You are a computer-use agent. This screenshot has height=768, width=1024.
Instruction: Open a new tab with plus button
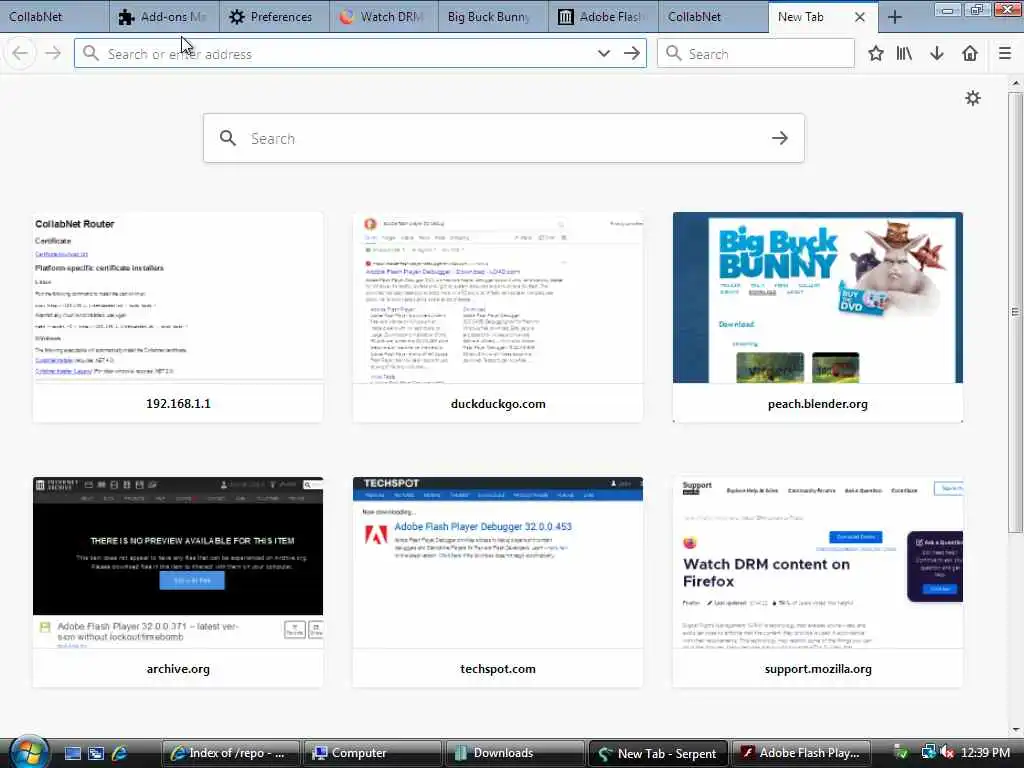(x=895, y=17)
